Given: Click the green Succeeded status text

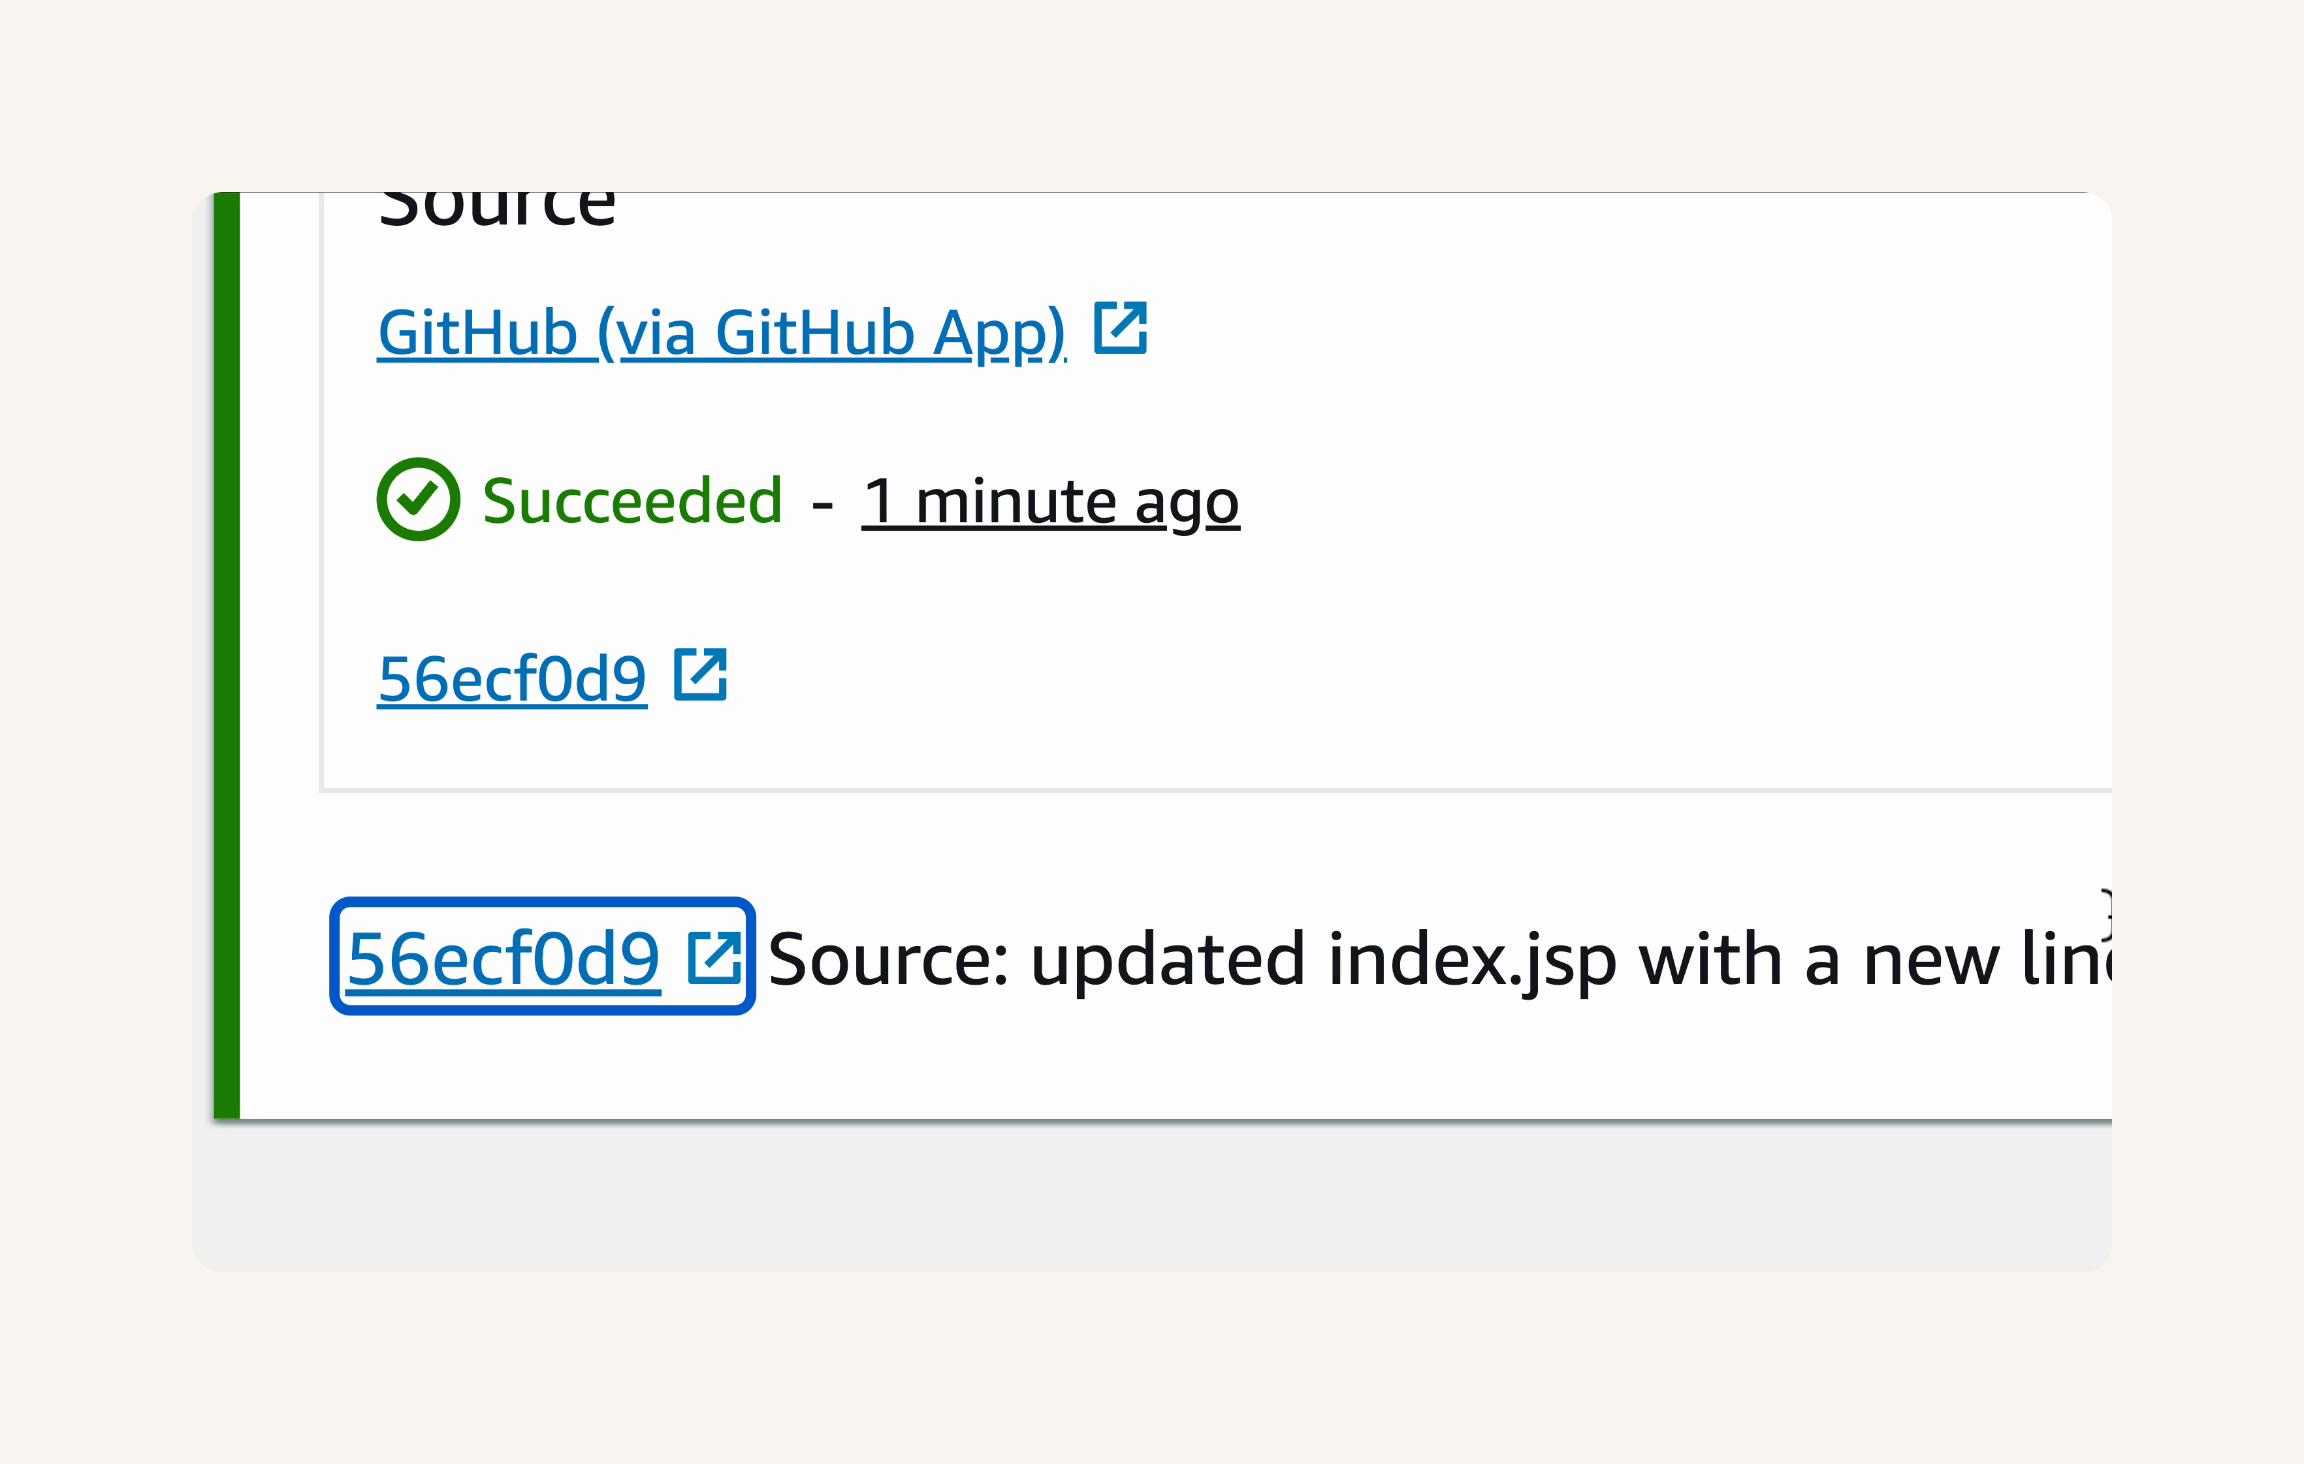Looking at the screenshot, I should pyautogui.click(x=632, y=500).
